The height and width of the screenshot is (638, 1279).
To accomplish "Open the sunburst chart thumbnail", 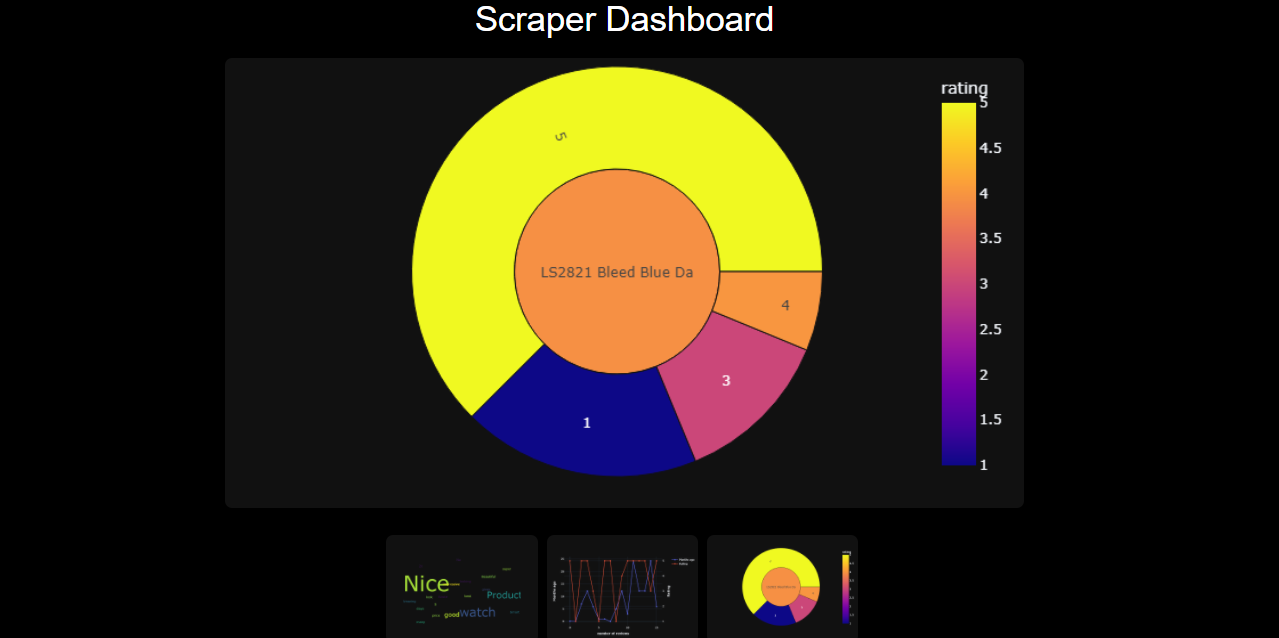I will point(781,586).
